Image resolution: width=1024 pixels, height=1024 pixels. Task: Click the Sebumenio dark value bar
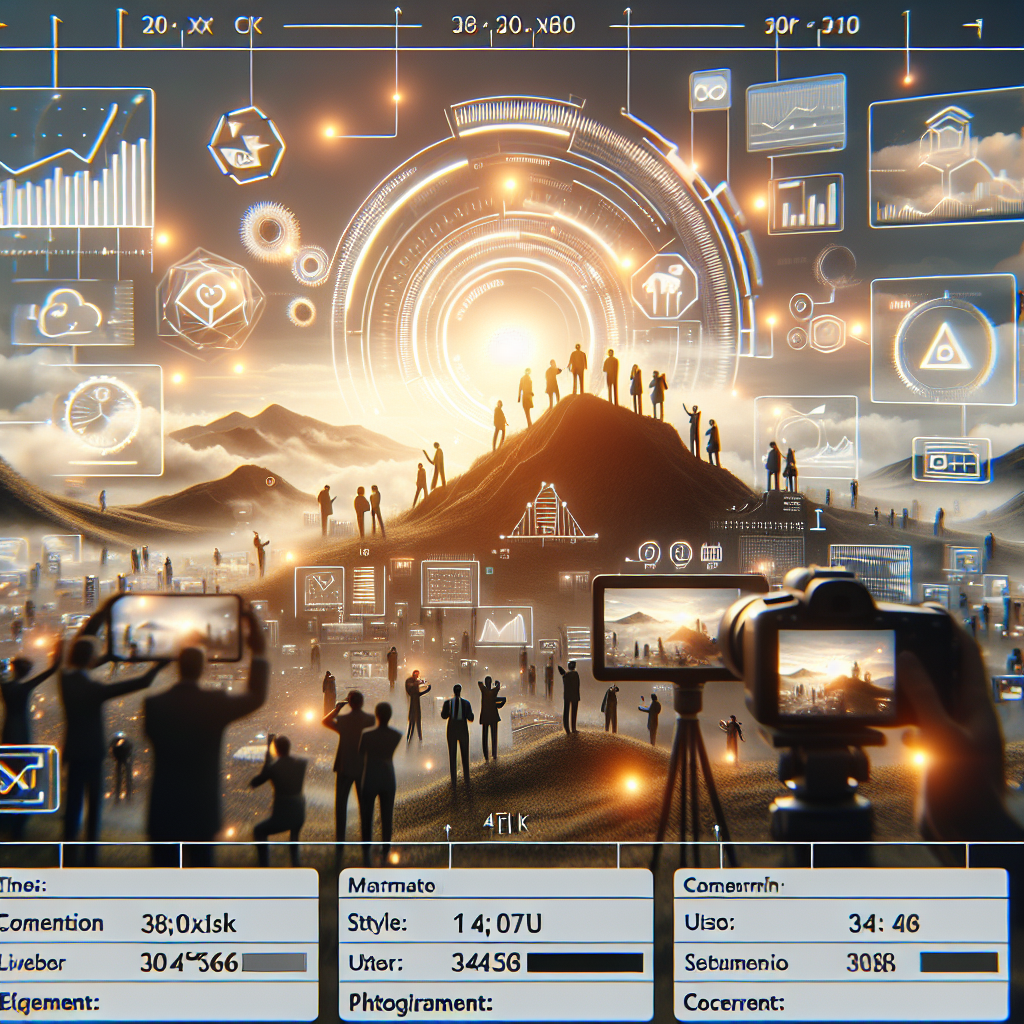958,962
